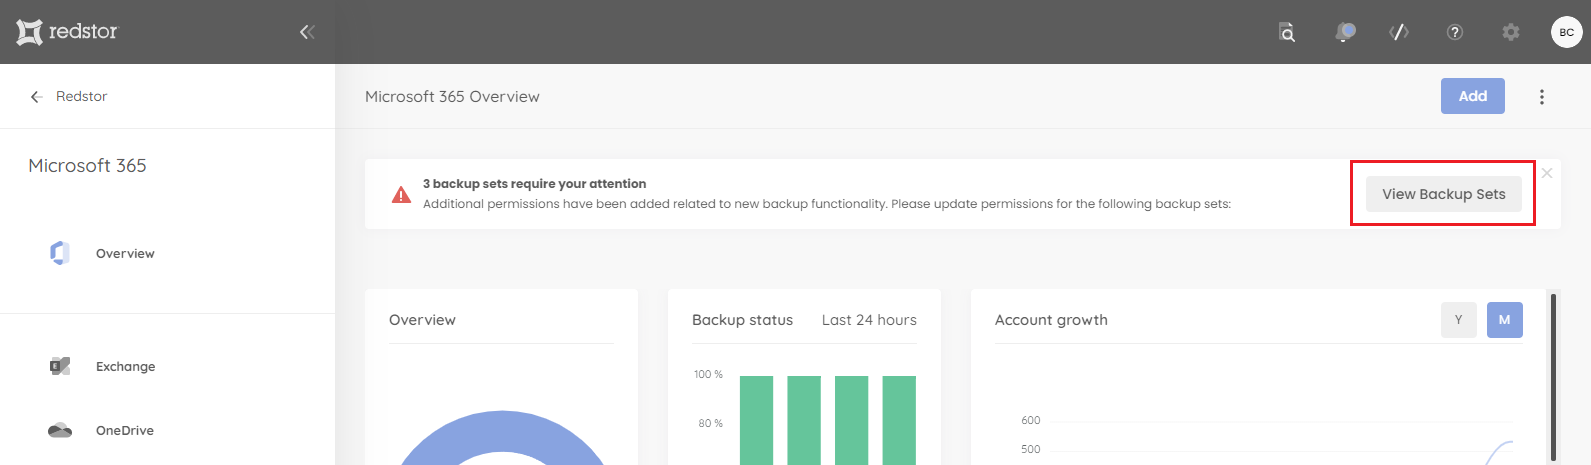
Task: Switch Account growth to yearly (Y)
Action: click(x=1459, y=320)
